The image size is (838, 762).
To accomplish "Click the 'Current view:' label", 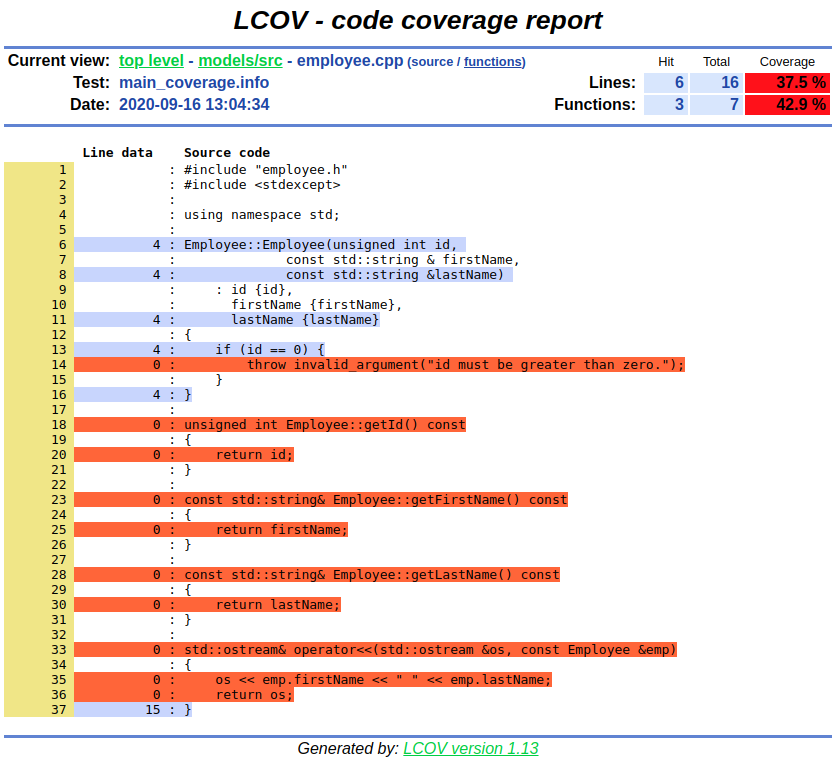I will (59, 61).
